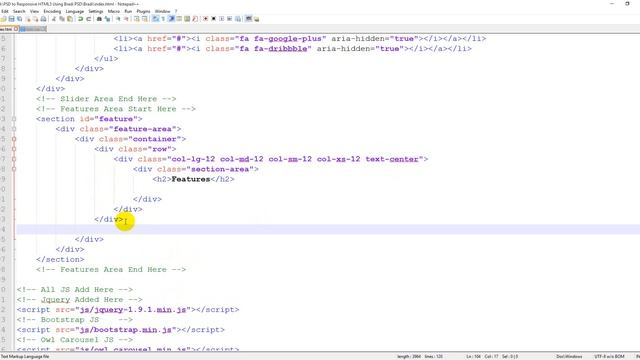Screen dimensions: 640x360
Task: Click the Undo arrow icon
Action: [x=80, y=19]
